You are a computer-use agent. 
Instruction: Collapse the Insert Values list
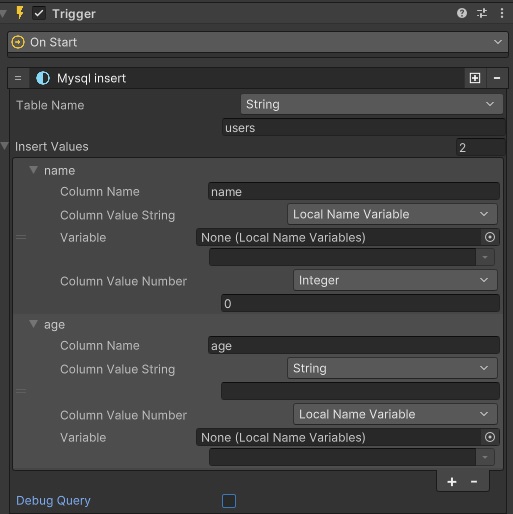(5, 146)
